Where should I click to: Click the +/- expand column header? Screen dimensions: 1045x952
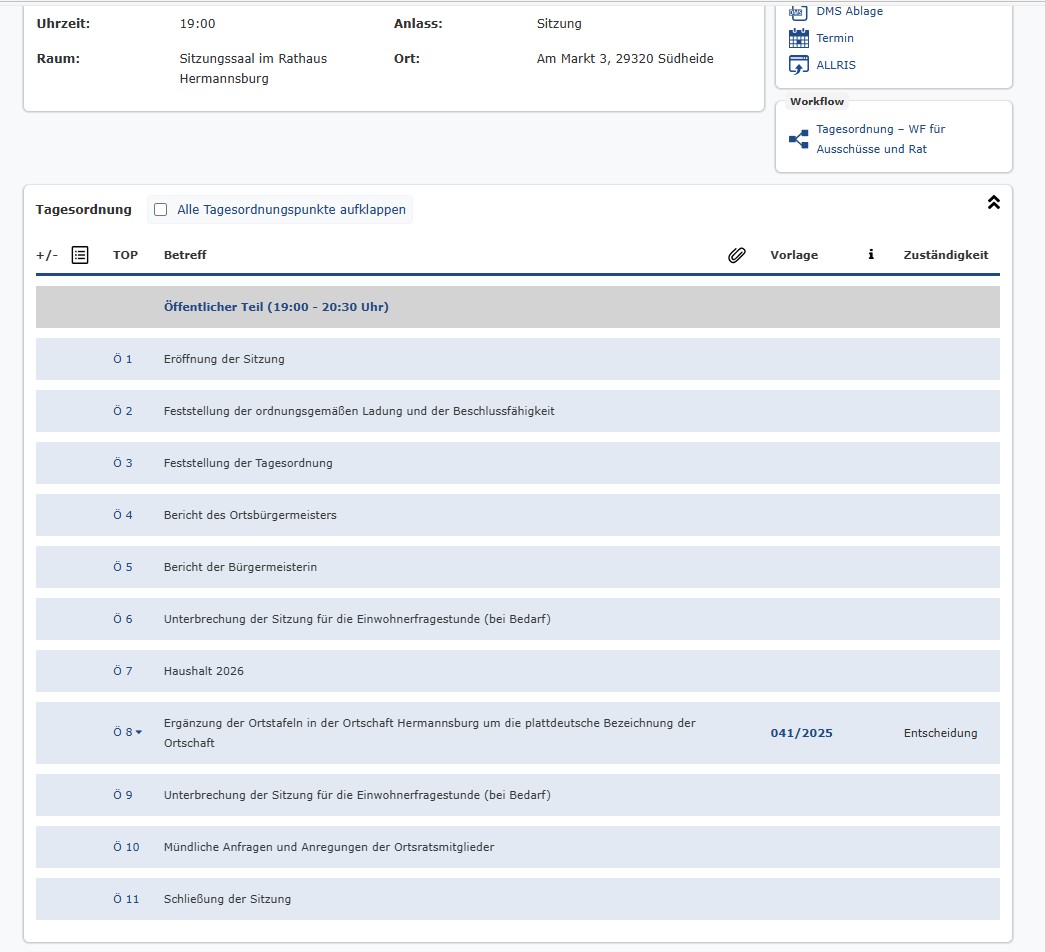pyautogui.click(x=47, y=255)
